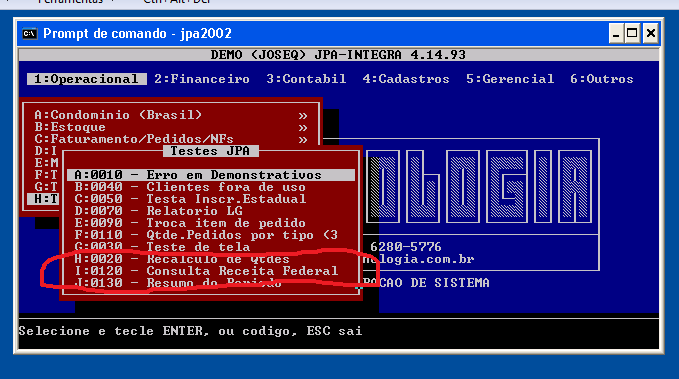Viewport: 679px width, 379px height.
Task: Select A:0010 Erro em Demonstrativos
Action: (x=211, y=175)
